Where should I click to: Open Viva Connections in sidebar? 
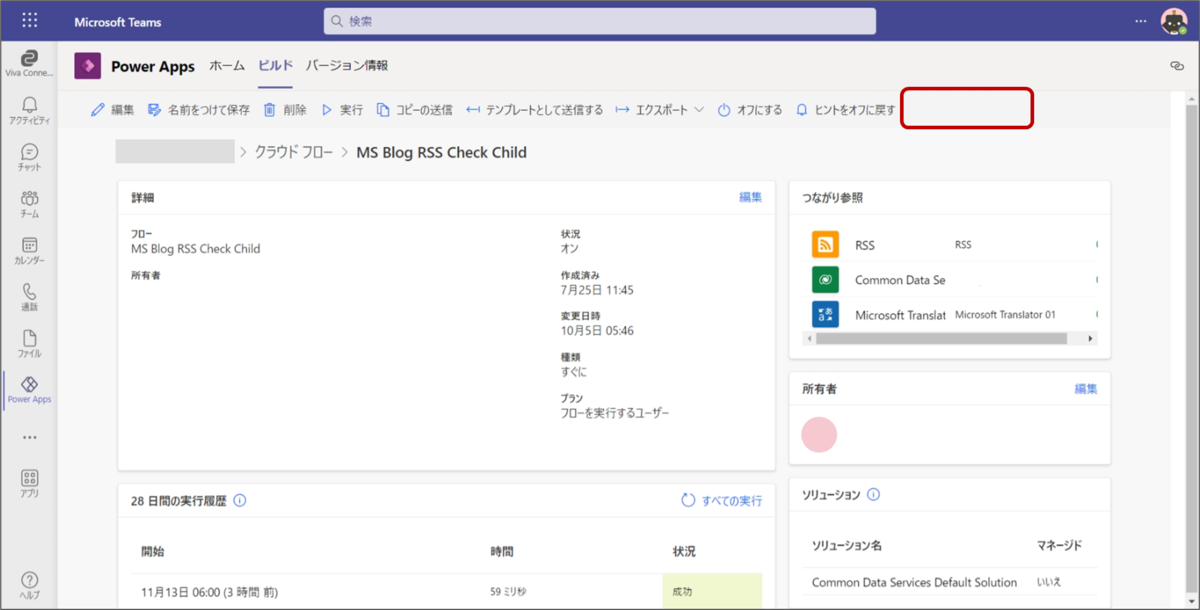tap(29, 63)
